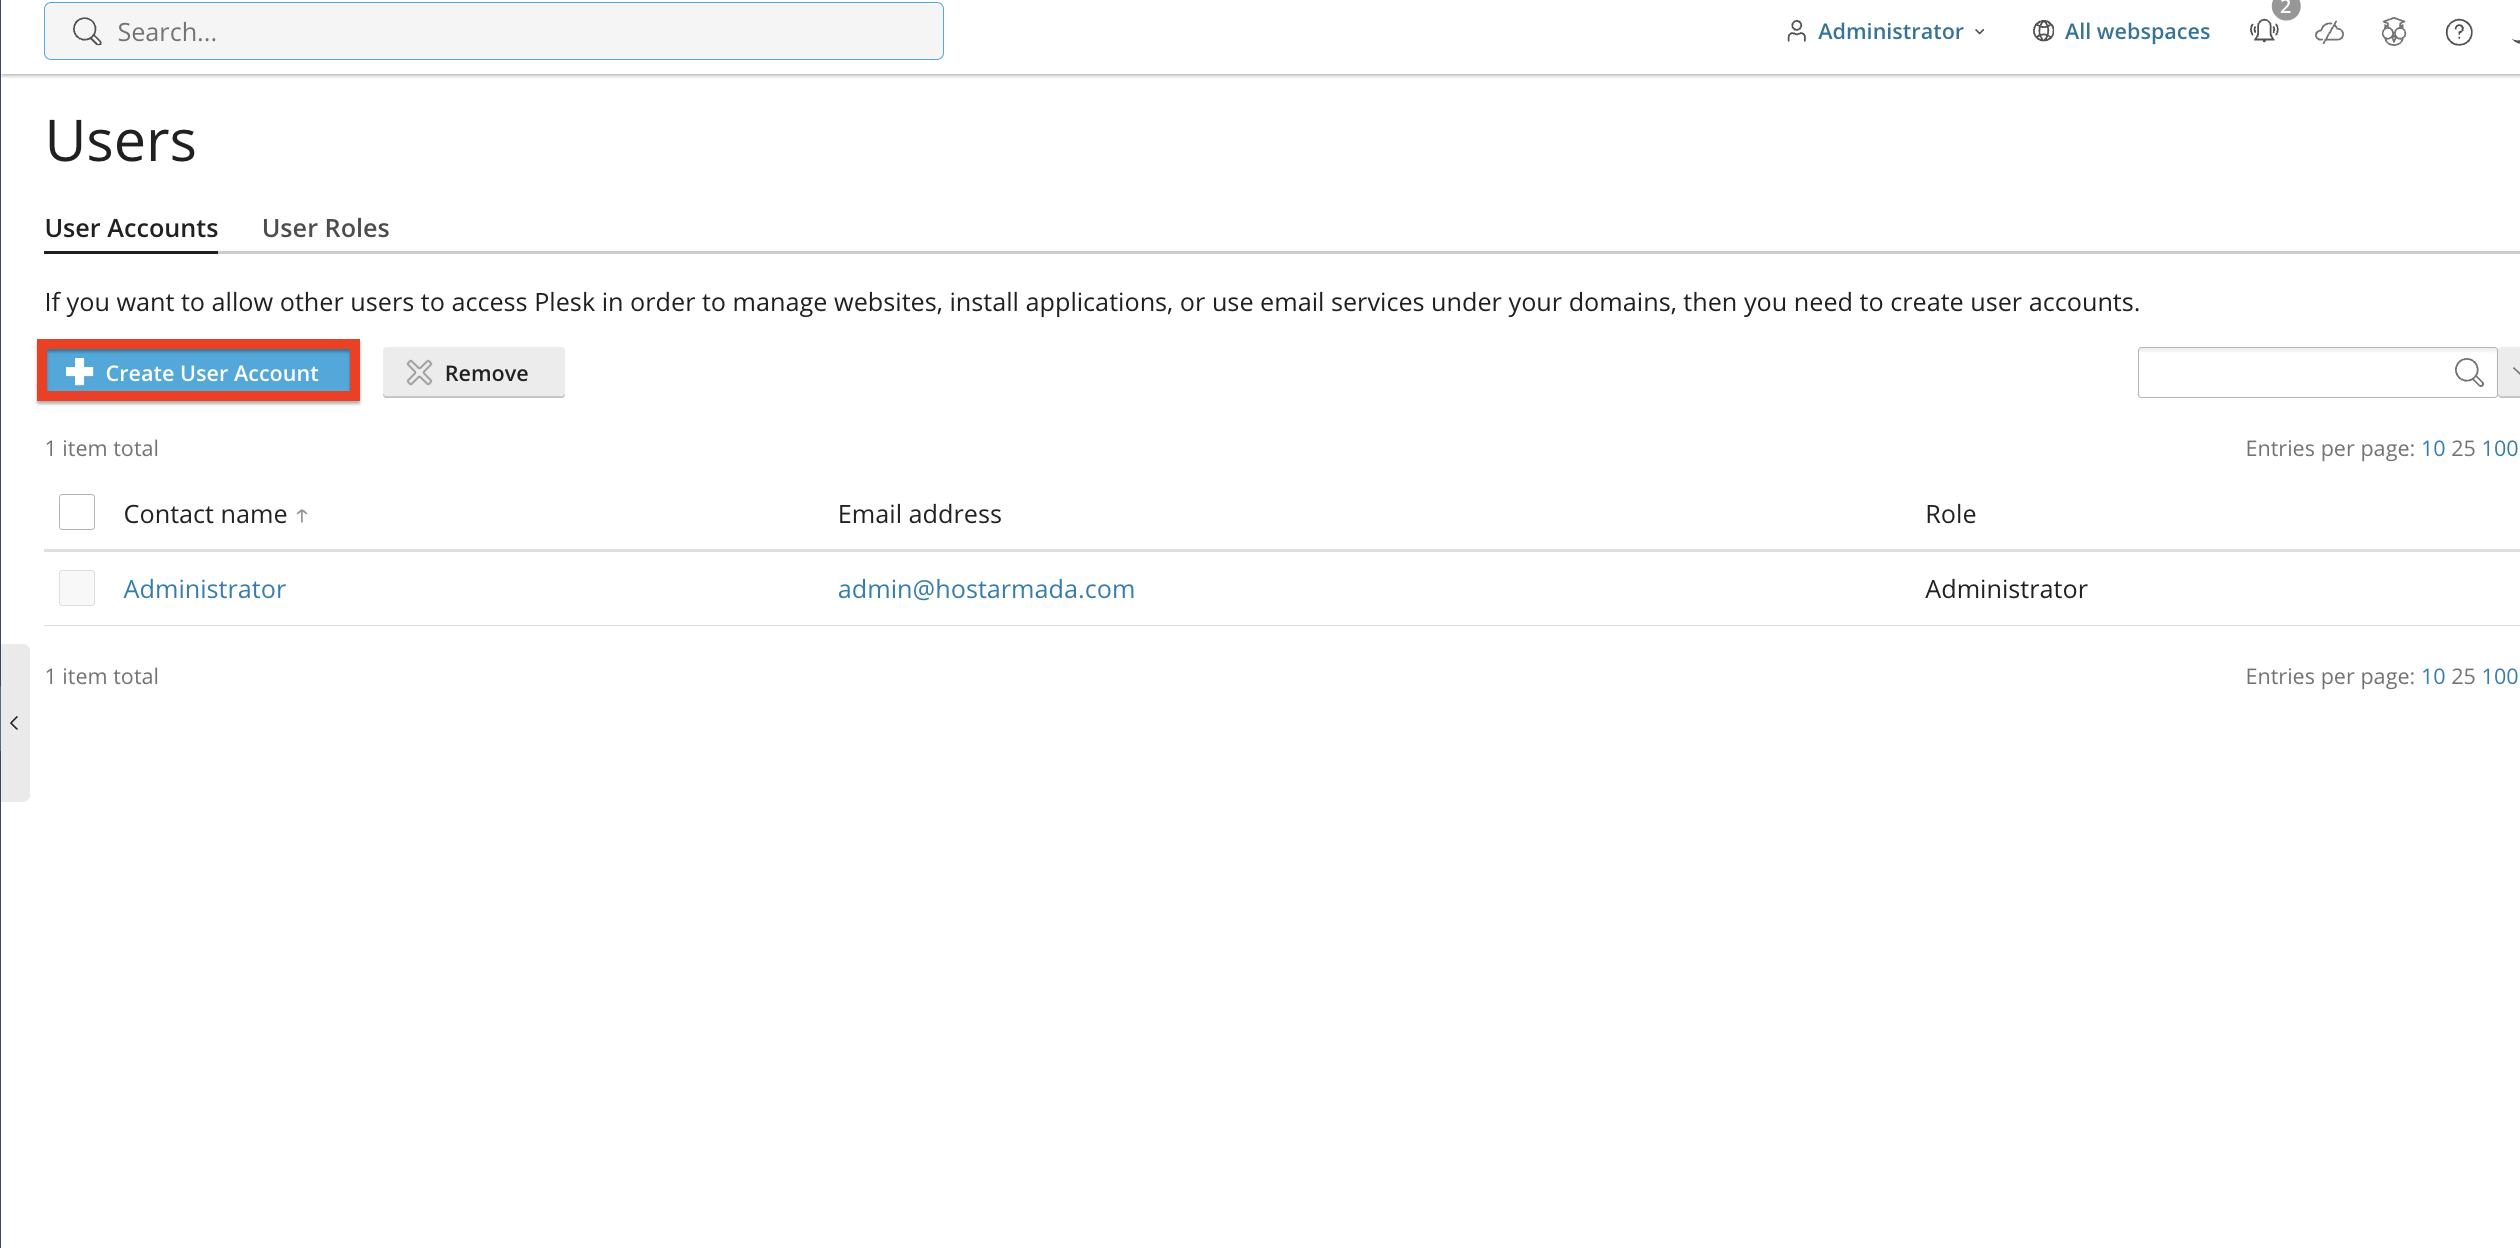Tick the Administrator row checkbox
Image resolution: width=2520 pixels, height=1248 pixels.
[77, 588]
